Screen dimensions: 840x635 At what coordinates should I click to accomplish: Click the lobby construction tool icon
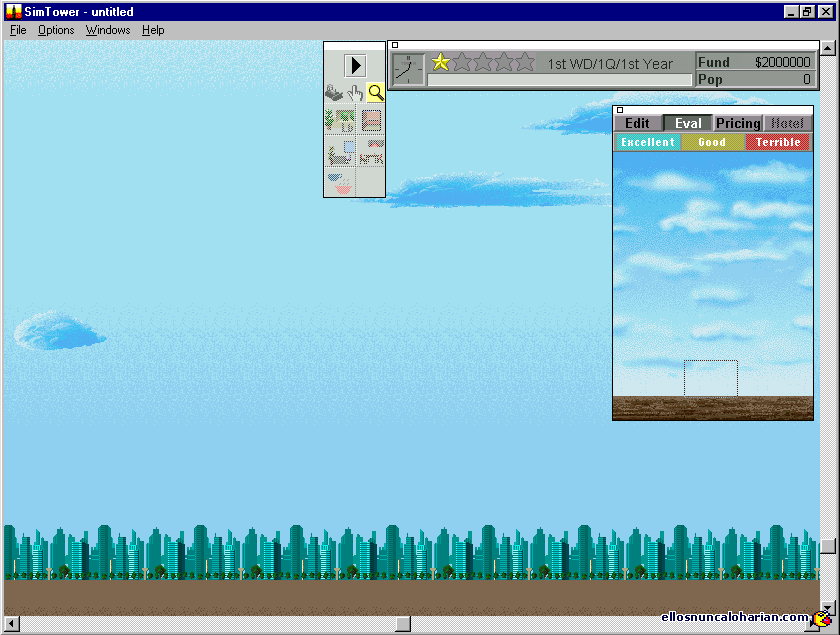(340, 121)
